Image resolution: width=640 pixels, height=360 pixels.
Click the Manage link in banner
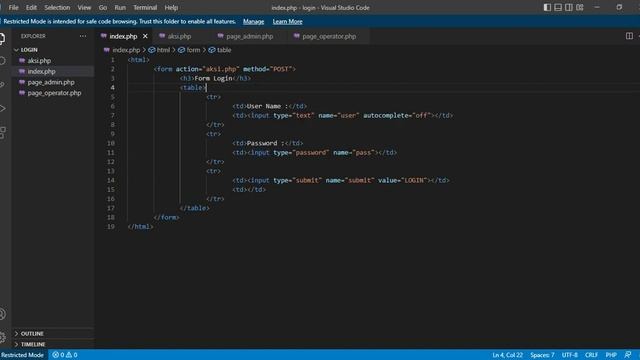[253, 21]
